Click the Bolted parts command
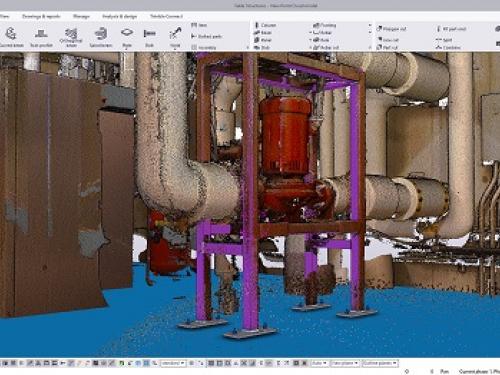The width and height of the screenshot is (500, 375). pos(207,36)
